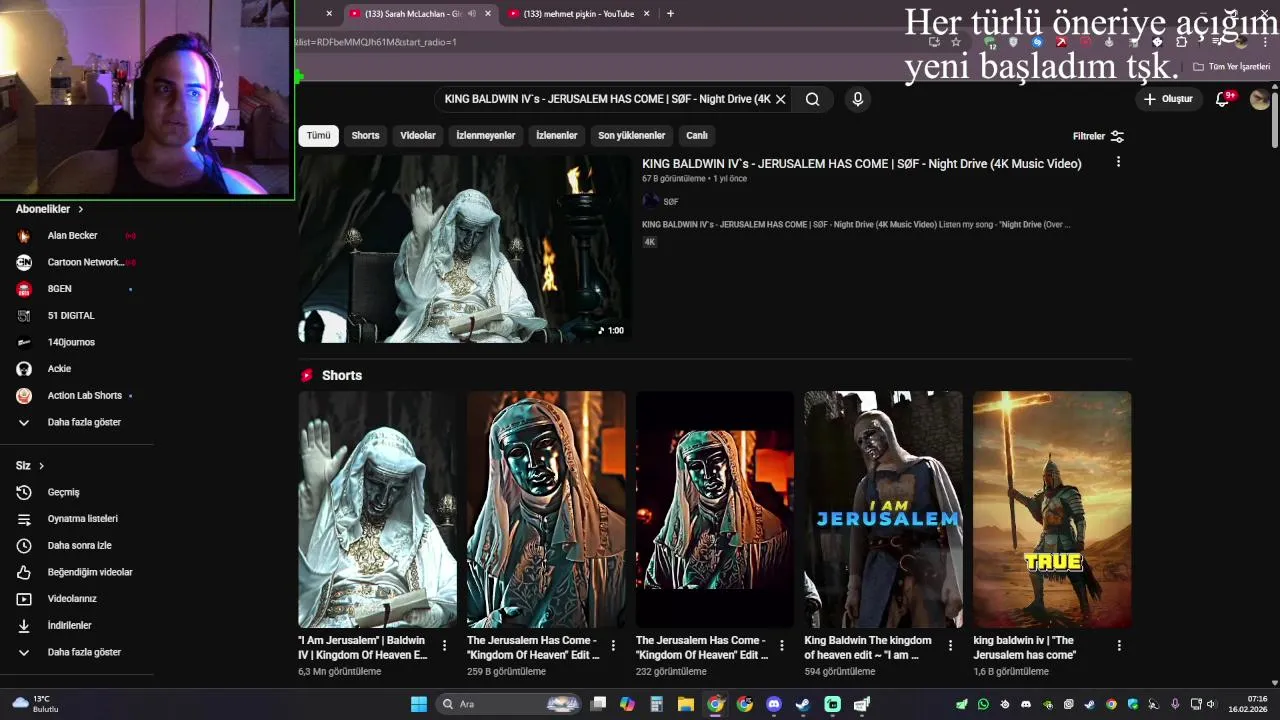
Task: Open "I Am Jerusalem" Baldwin IV short thumbnail
Action: click(377, 509)
